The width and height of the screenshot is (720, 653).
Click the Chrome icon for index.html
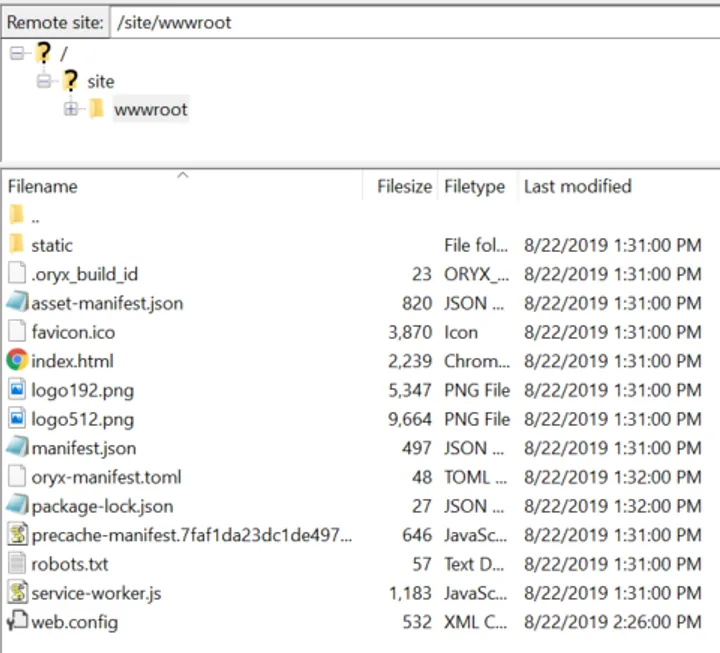point(17,360)
